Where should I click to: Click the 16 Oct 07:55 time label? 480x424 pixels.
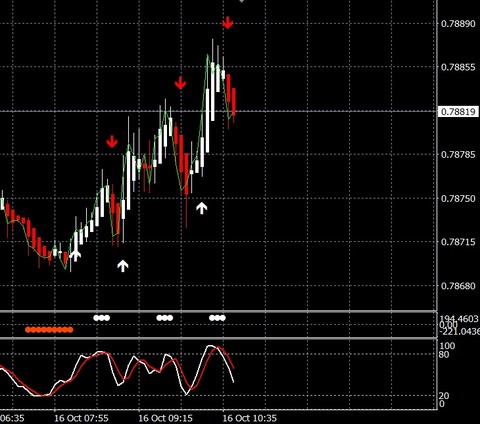coord(82,418)
